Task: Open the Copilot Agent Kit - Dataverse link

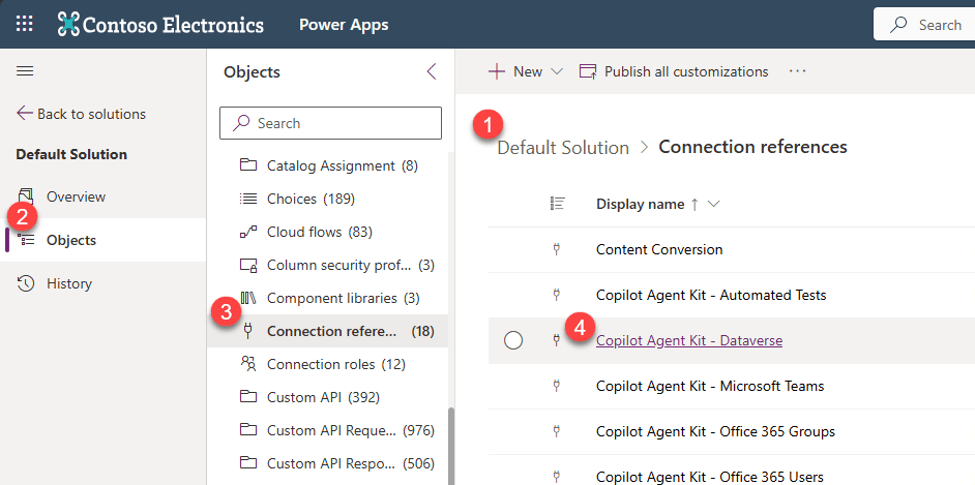Action: pos(689,340)
